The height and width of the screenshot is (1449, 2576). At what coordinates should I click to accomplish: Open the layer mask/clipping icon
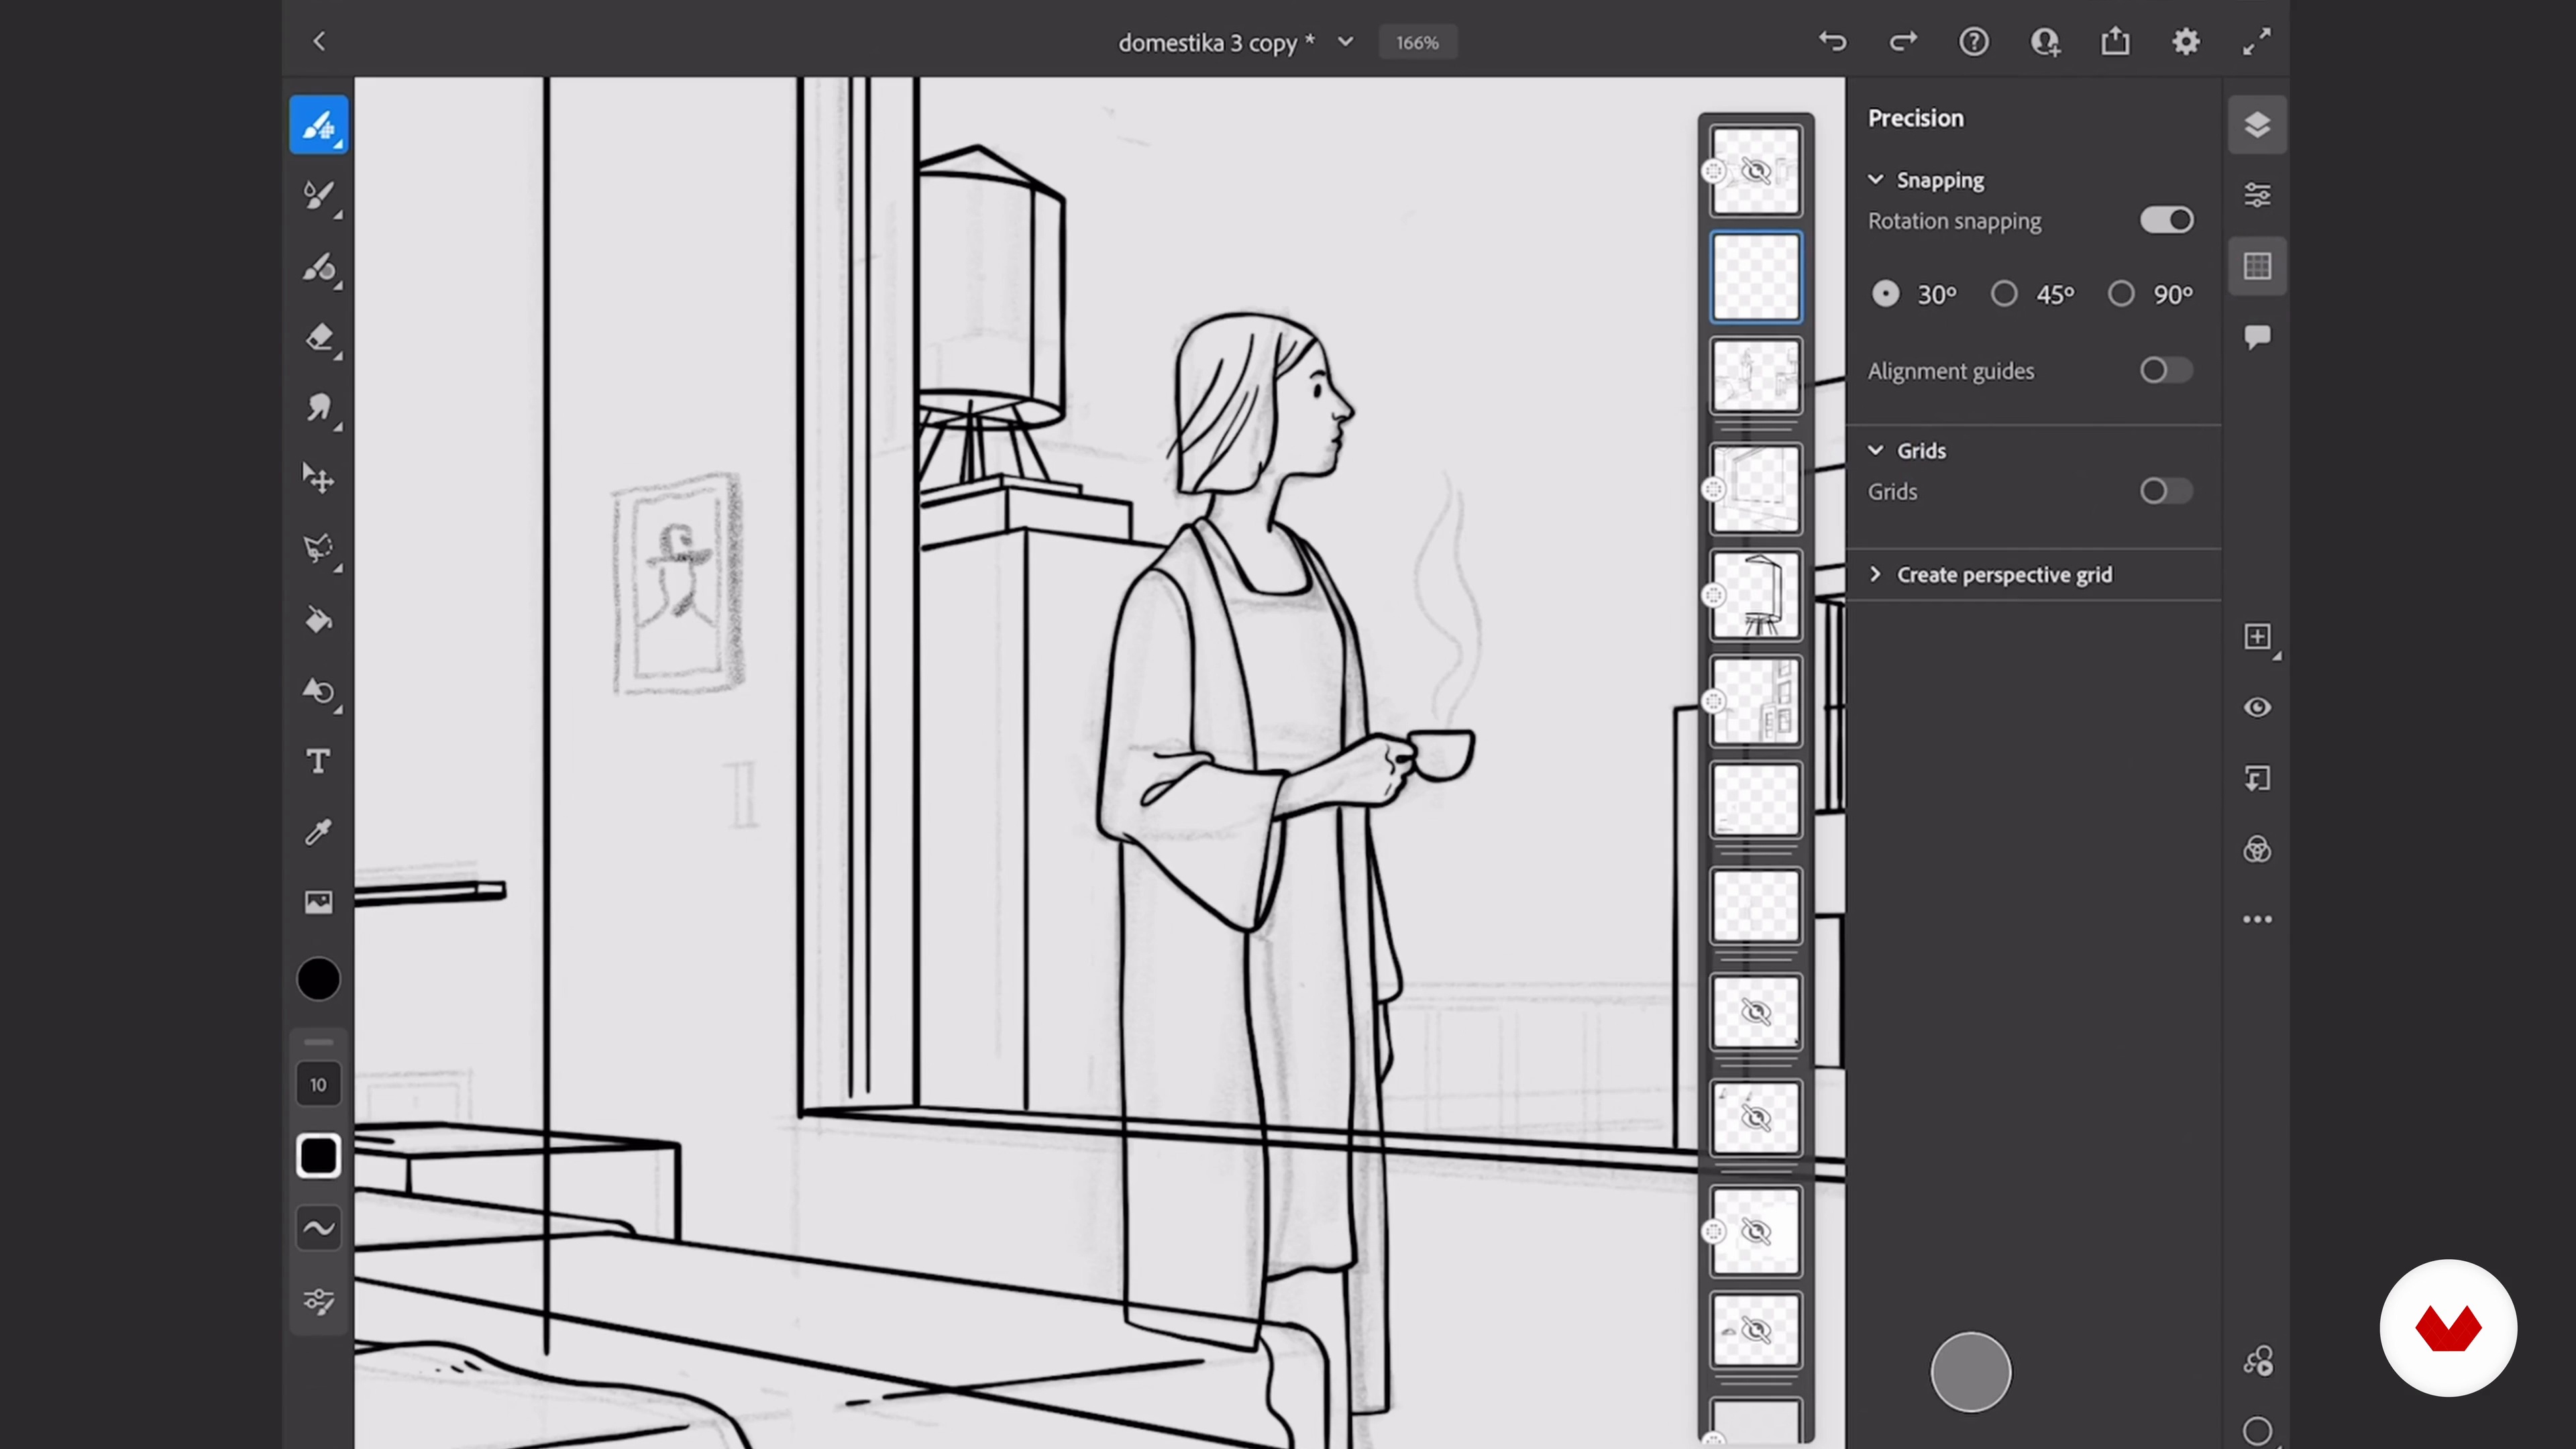pyautogui.click(x=2257, y=778)
